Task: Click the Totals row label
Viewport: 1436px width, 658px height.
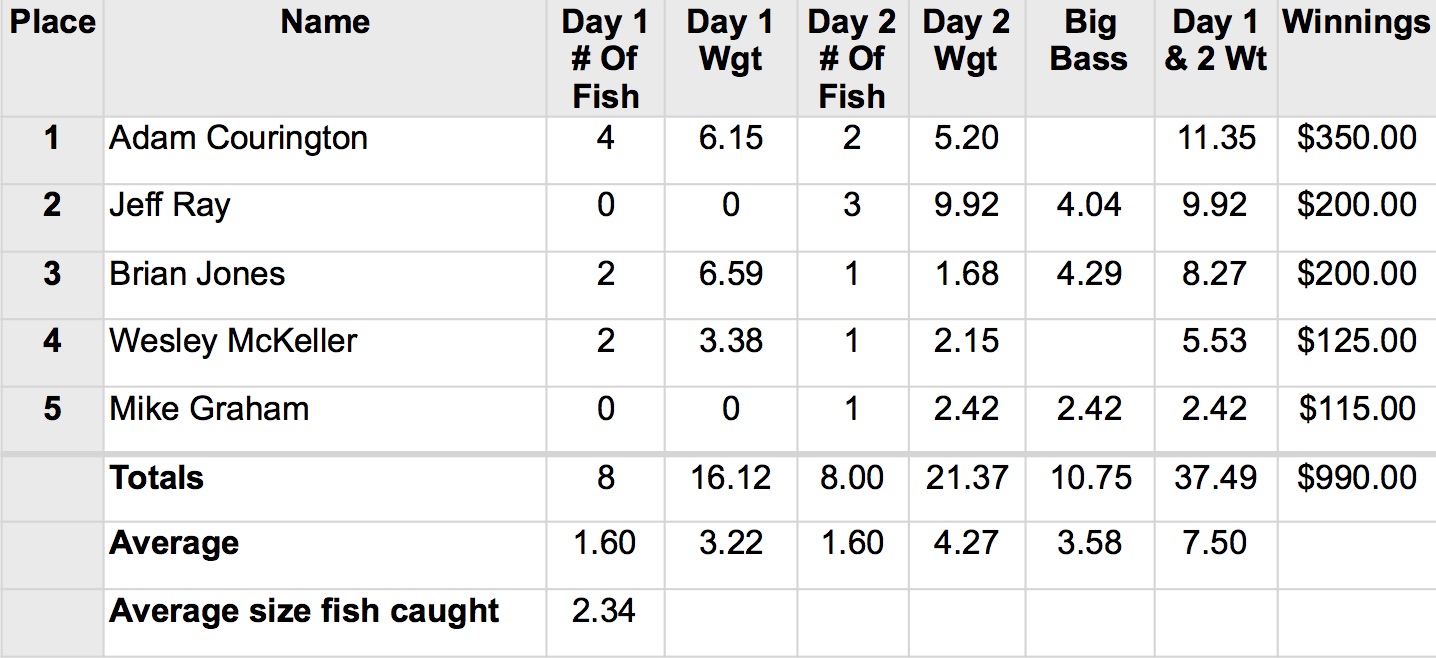Action: [157, 478]
